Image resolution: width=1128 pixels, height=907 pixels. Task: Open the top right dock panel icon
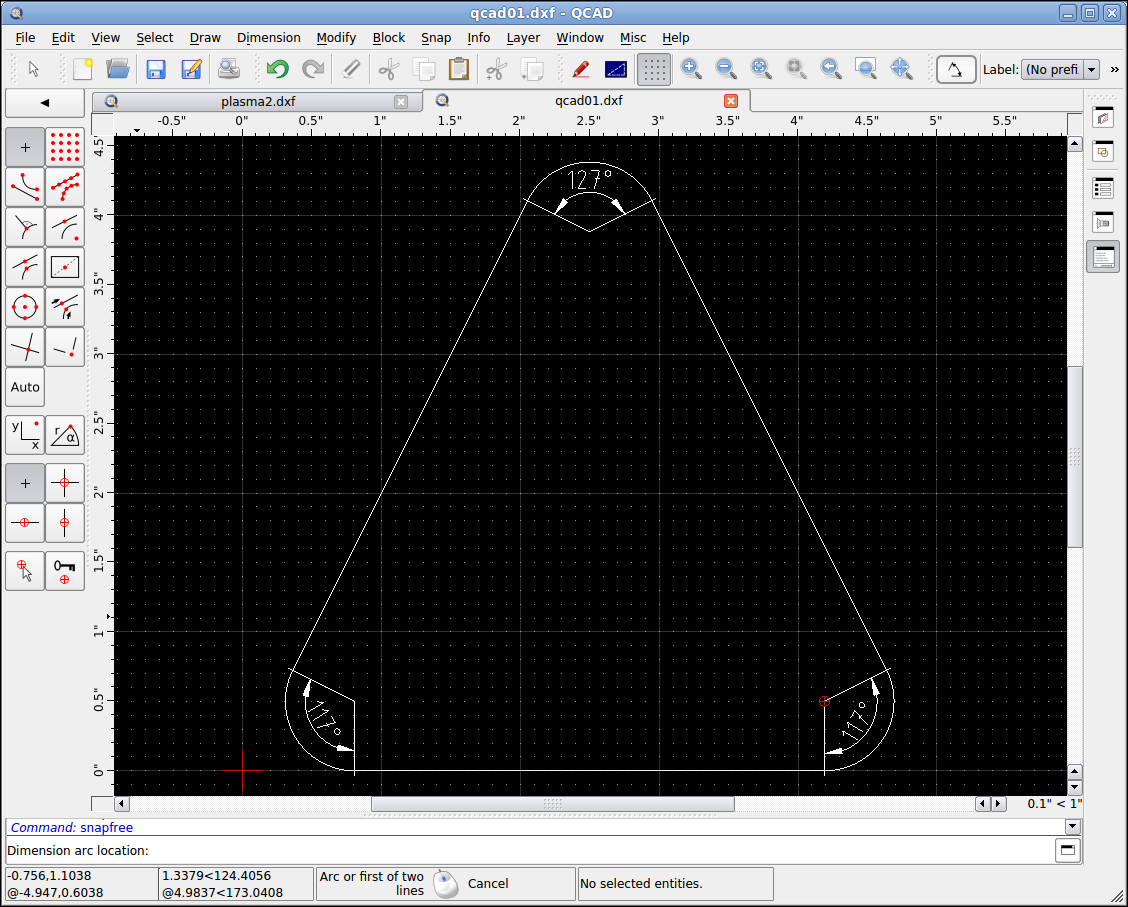[x=1103, y=117]
